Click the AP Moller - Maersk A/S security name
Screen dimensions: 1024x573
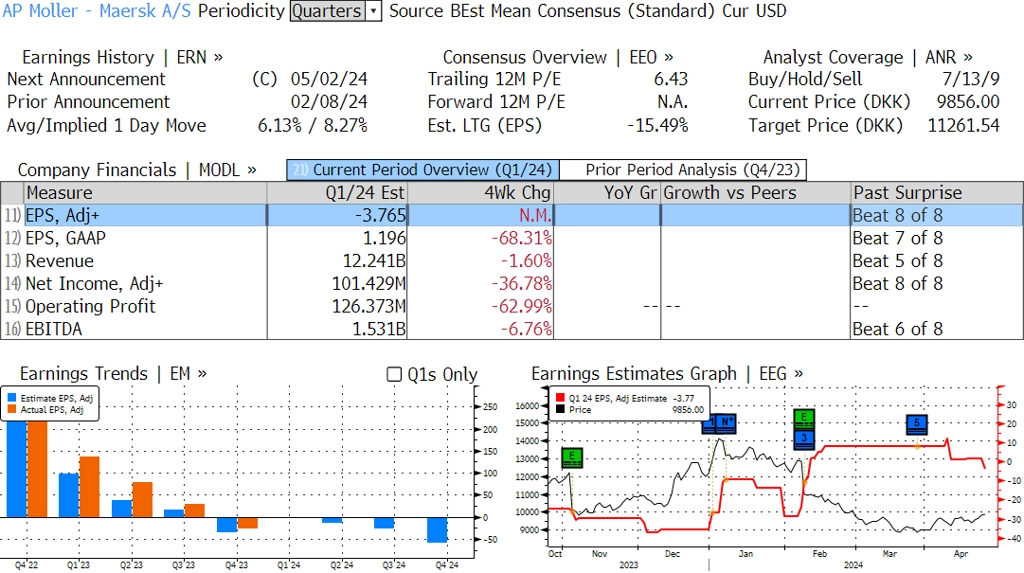(x=97, y=11)
